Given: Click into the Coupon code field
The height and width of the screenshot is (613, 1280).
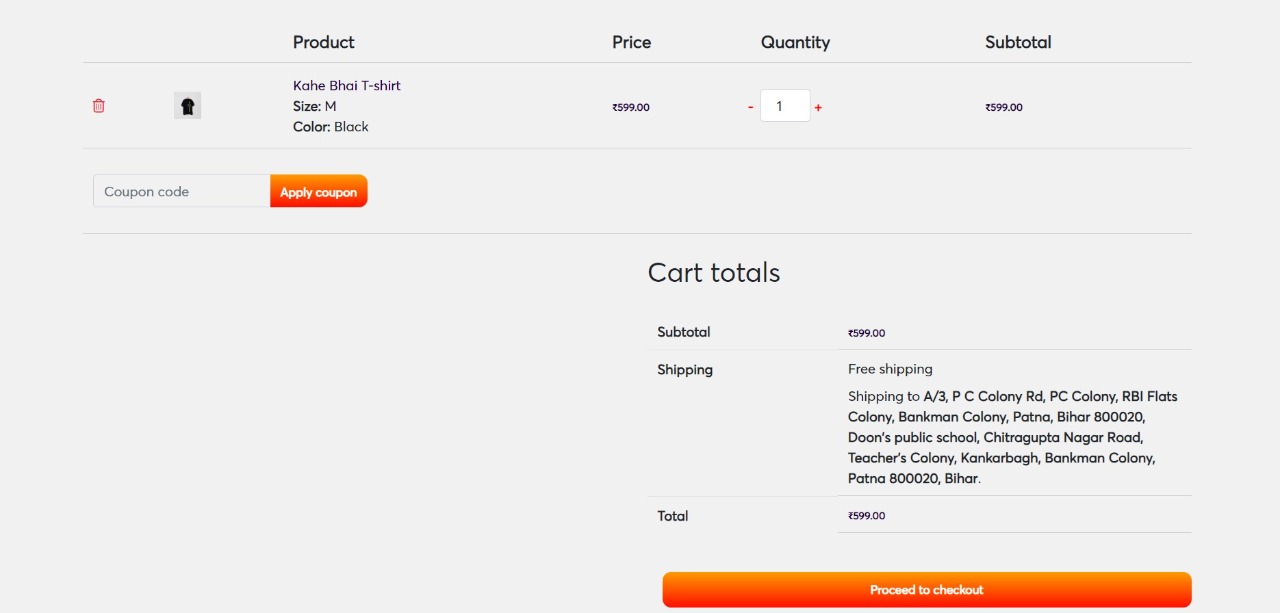Looking at the screenshot, I should (181, 191).
